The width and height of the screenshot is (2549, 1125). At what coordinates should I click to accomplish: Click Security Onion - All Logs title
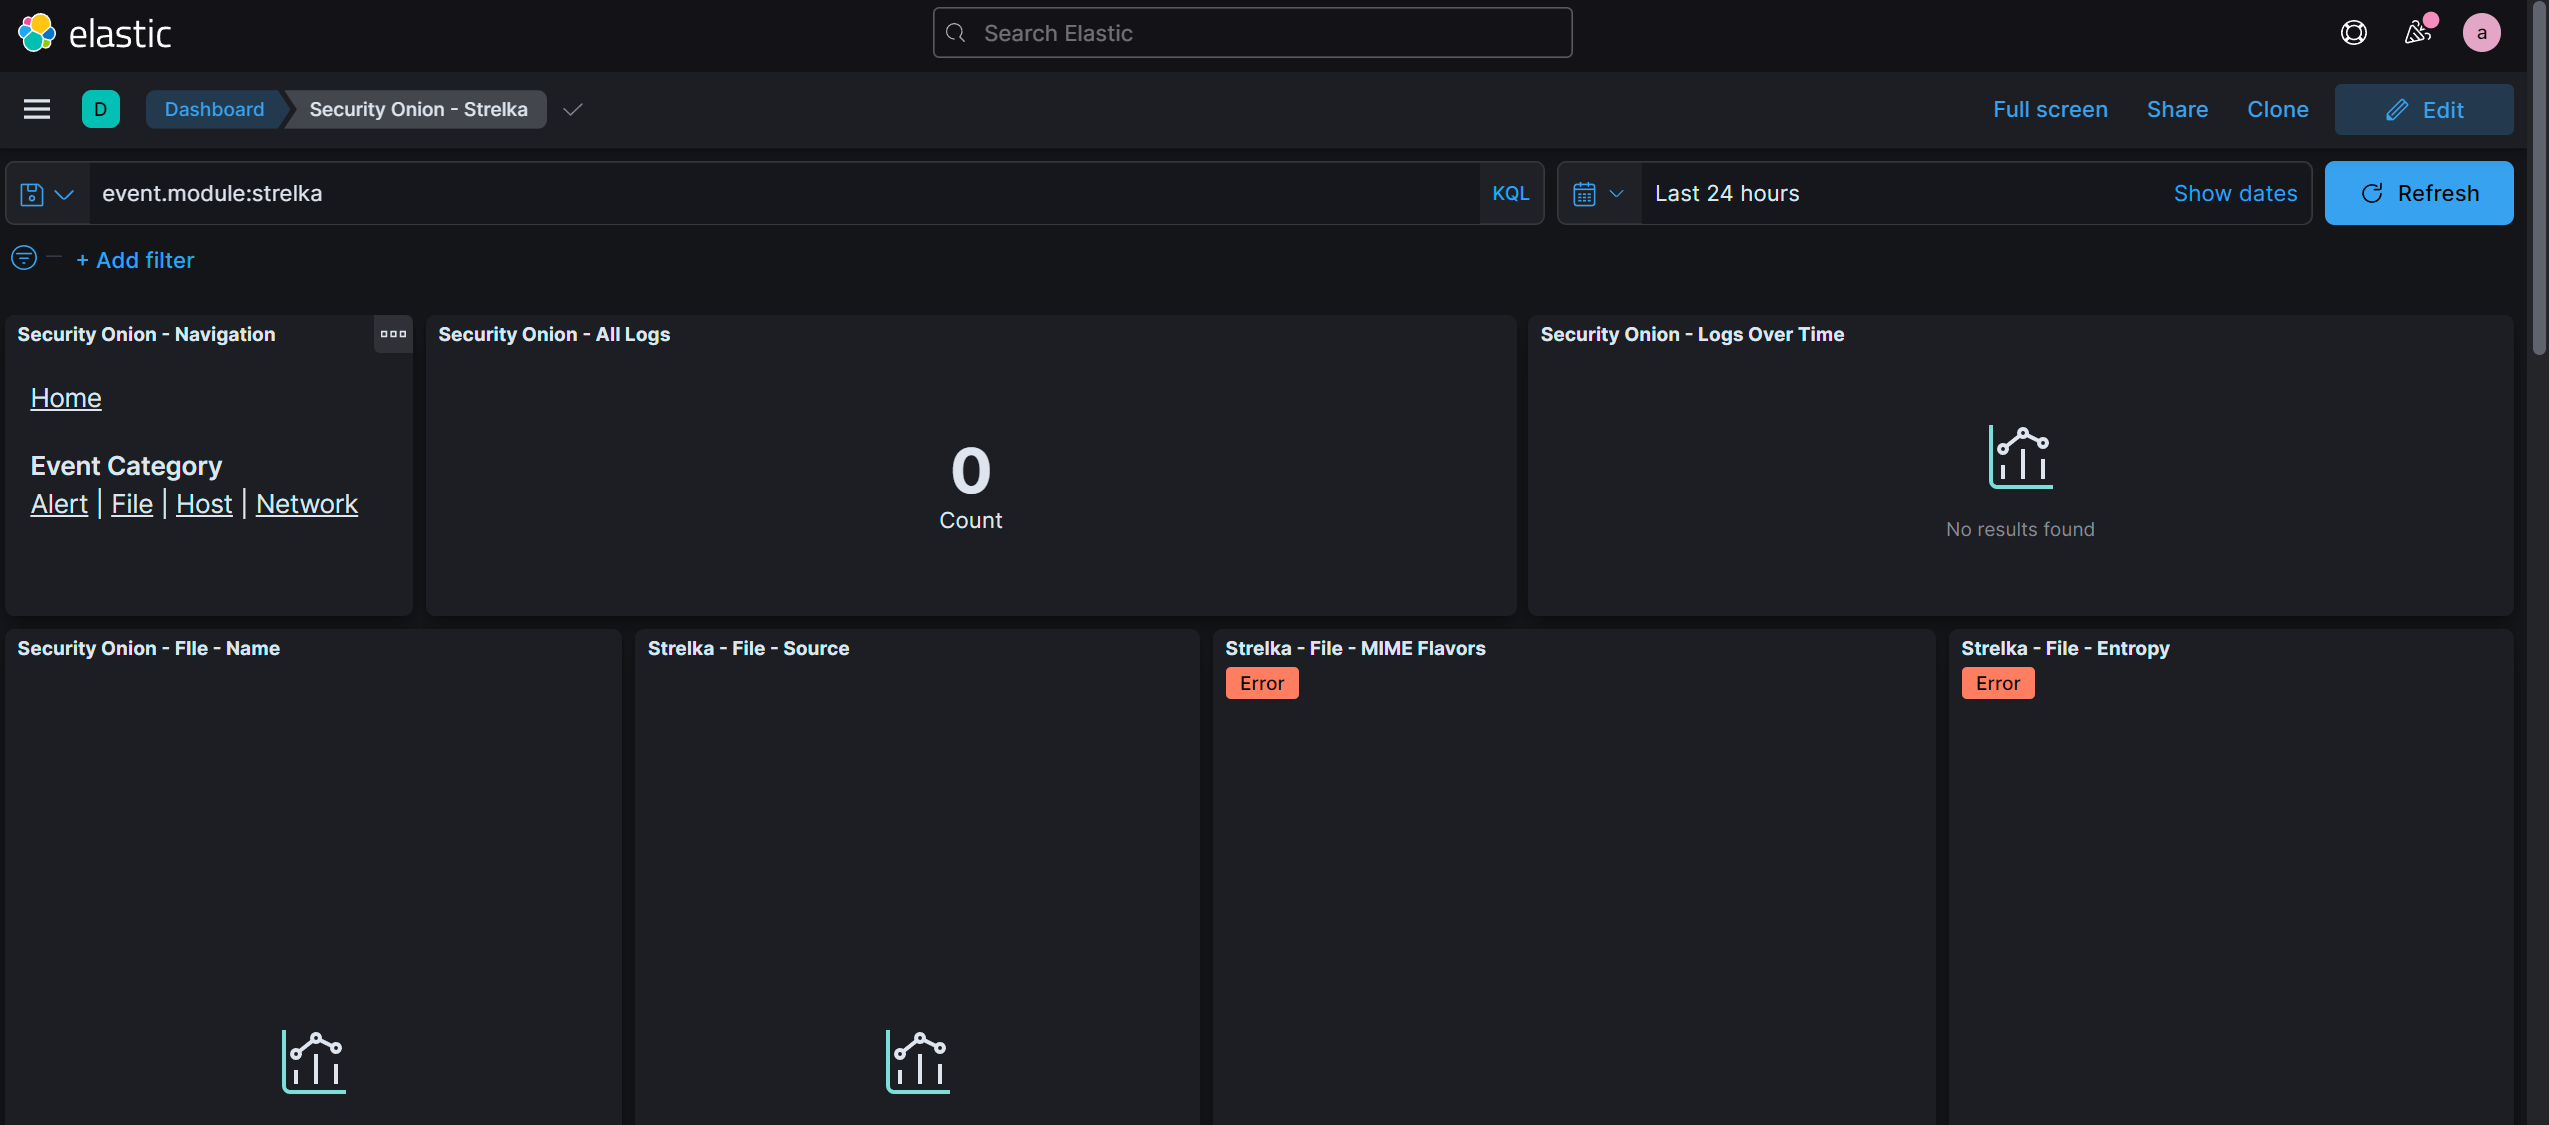(554, 334)
